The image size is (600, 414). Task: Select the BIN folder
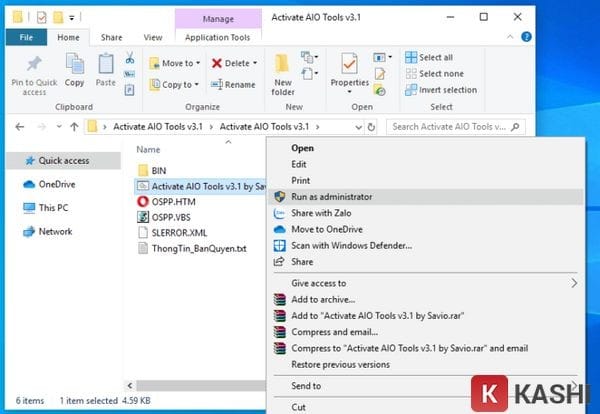152,171
